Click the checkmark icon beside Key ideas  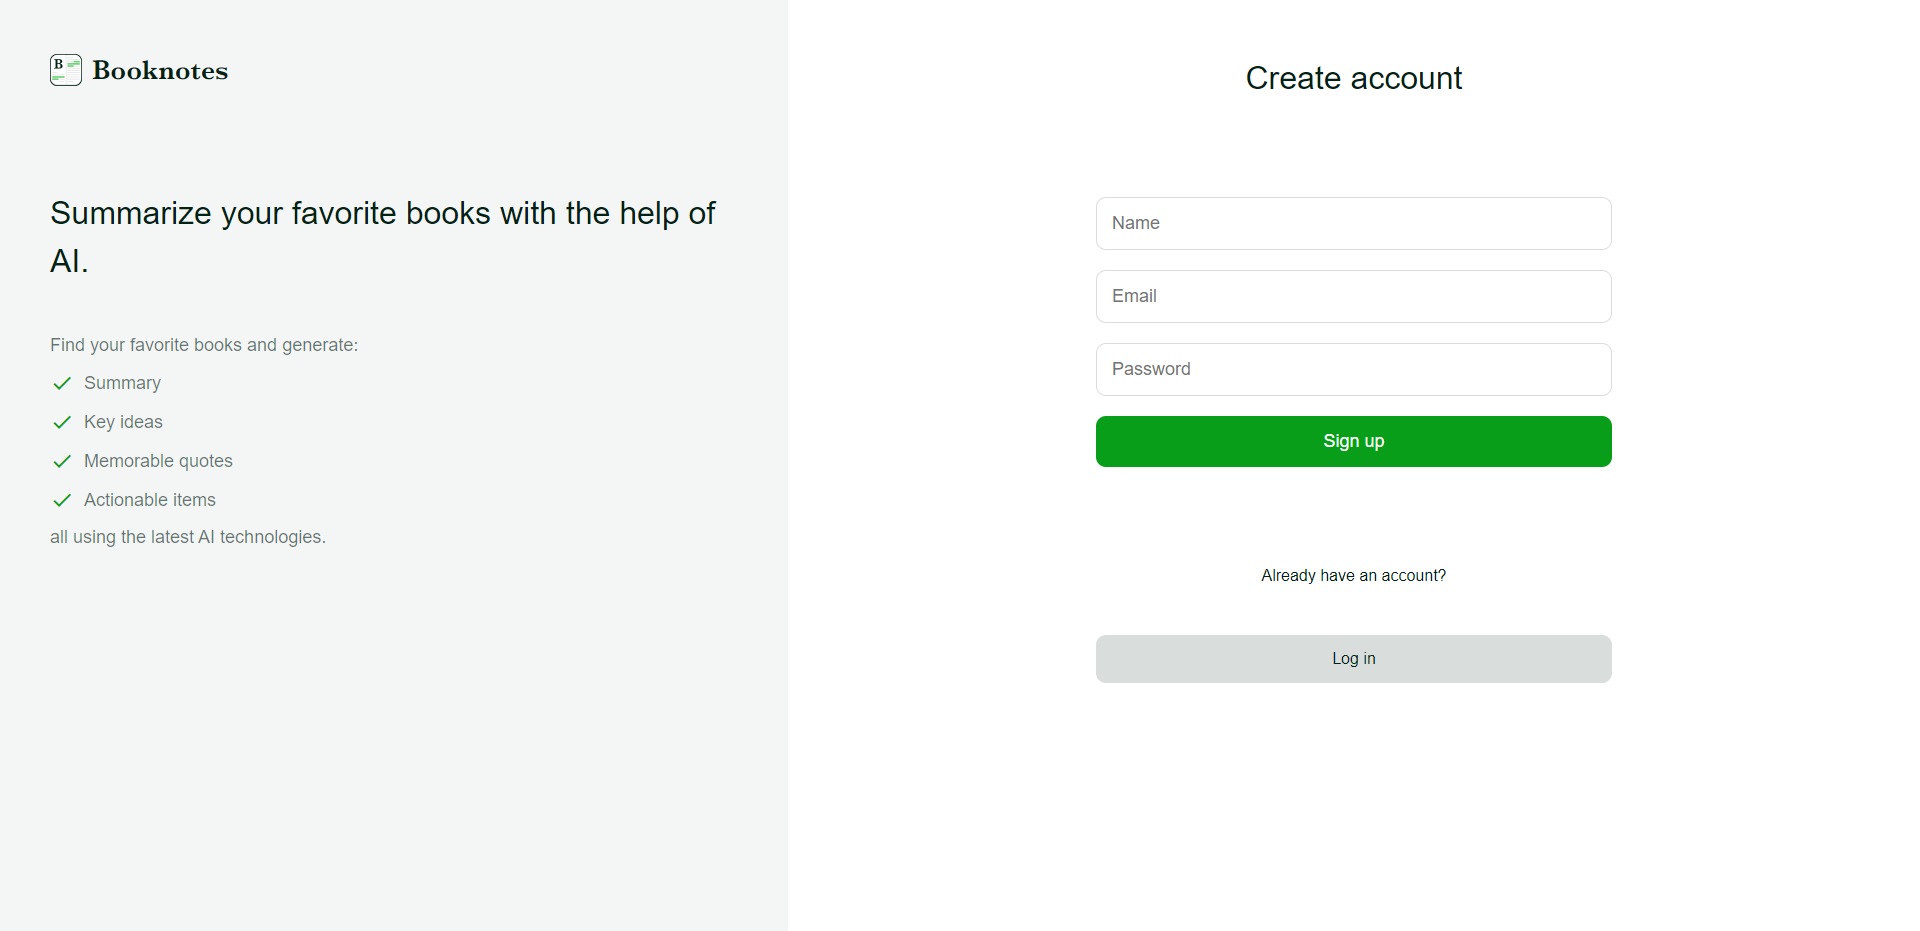62,422
